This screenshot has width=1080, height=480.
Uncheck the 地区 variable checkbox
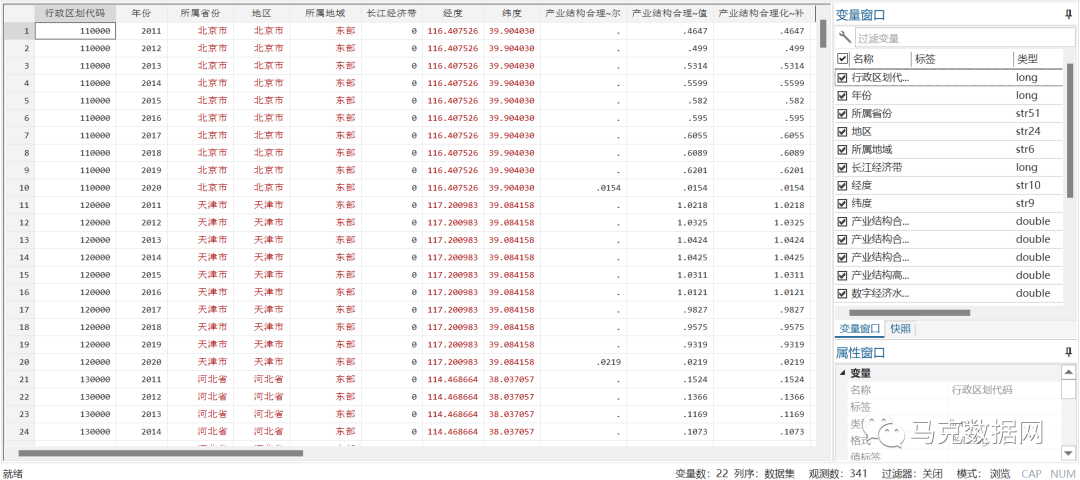842,132
